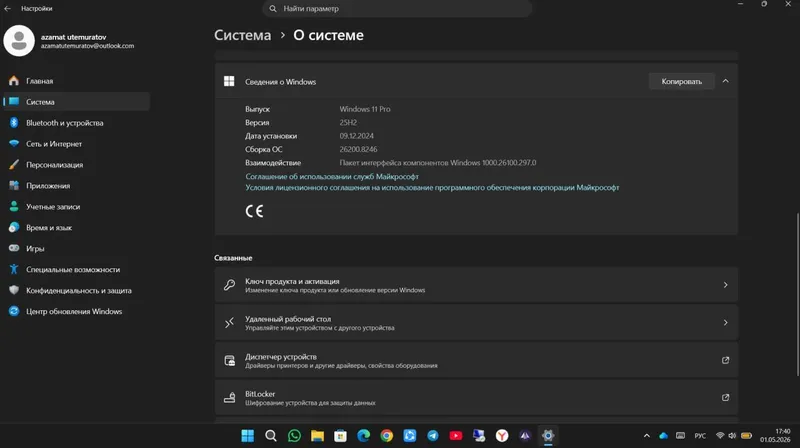Select the Система sidebar item
The width and height of the screenshot is (800, 448).
[x=77, y=102]
